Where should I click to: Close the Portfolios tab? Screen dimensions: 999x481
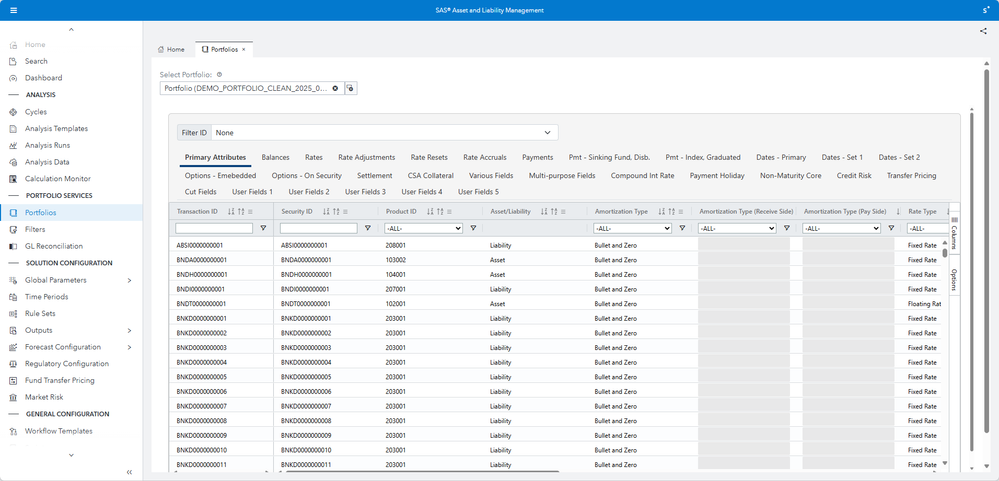(243, 49)
